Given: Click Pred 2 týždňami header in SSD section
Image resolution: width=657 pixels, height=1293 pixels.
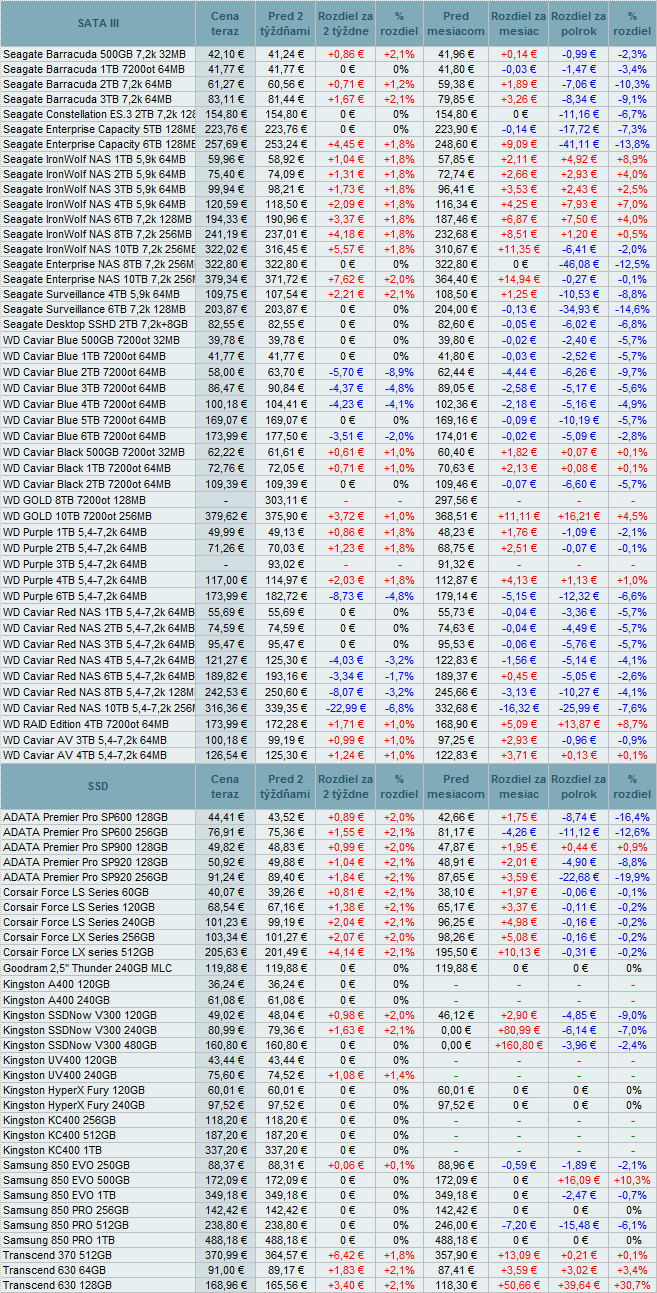Looking at the screenshot, I should [287, 786].
